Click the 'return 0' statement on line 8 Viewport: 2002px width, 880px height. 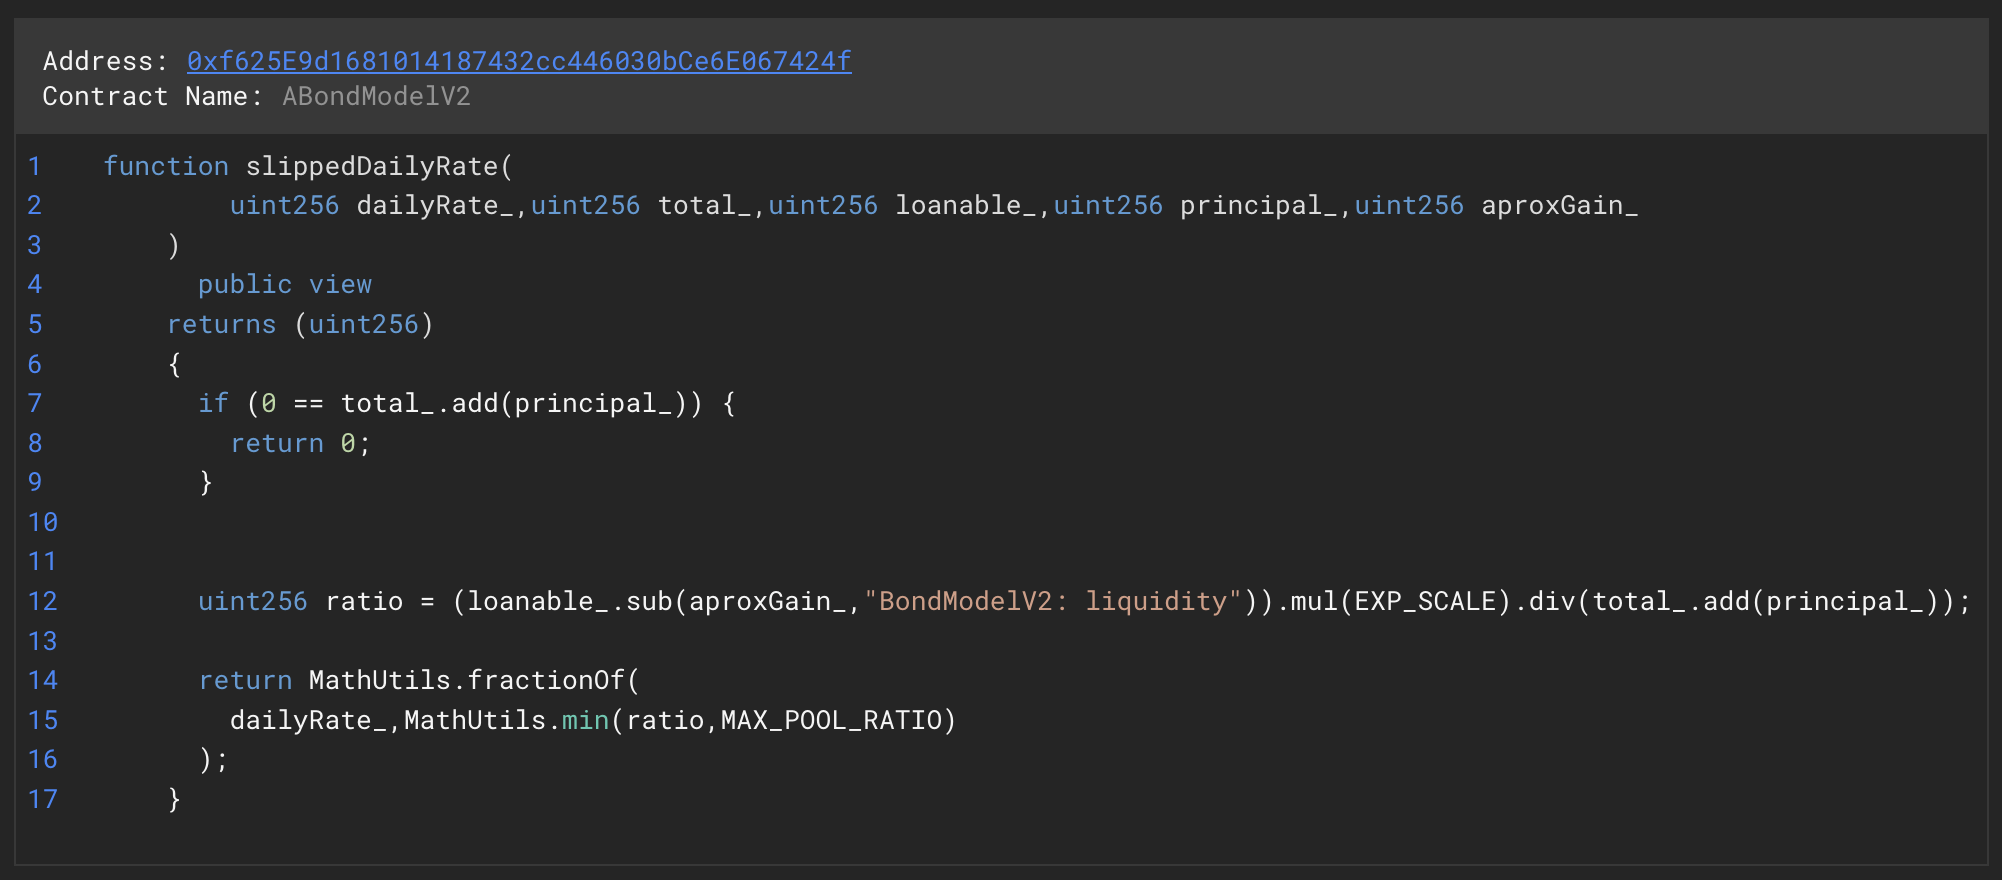pyautogui.click(x=299, y=443)
